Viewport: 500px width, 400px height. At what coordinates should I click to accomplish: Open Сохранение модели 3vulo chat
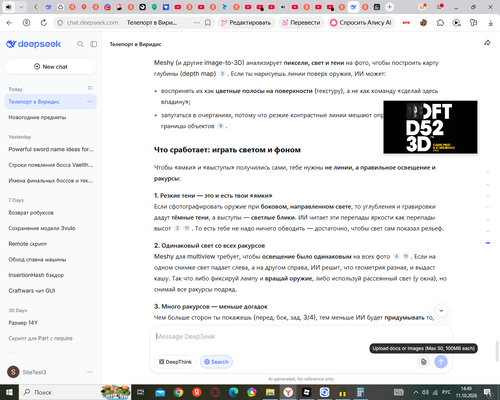tap(51, 228)
